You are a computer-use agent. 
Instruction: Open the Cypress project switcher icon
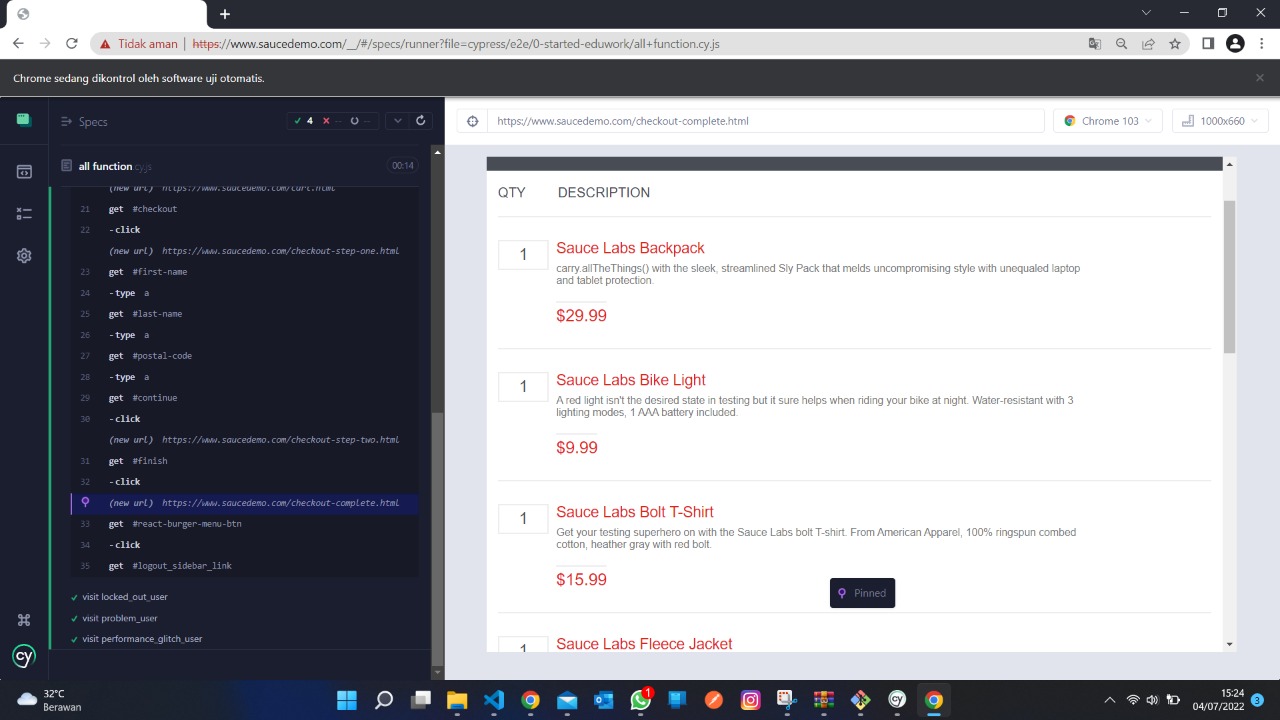tap(24, 120)
